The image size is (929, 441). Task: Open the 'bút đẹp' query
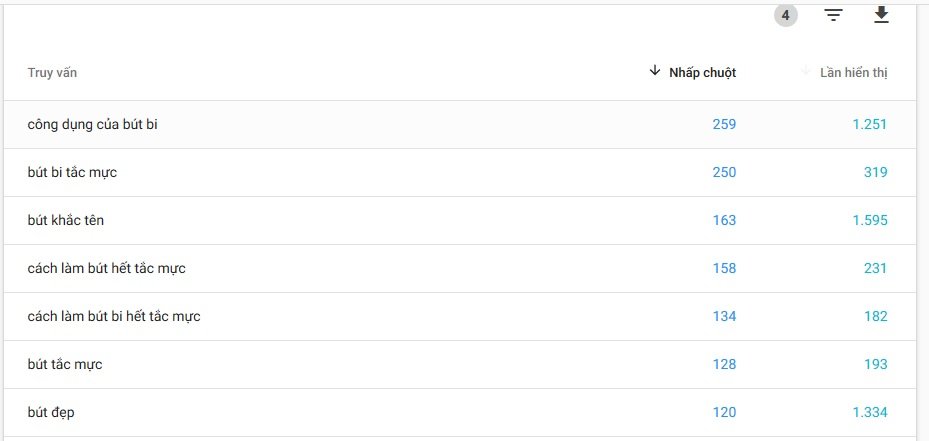point(52,413)
